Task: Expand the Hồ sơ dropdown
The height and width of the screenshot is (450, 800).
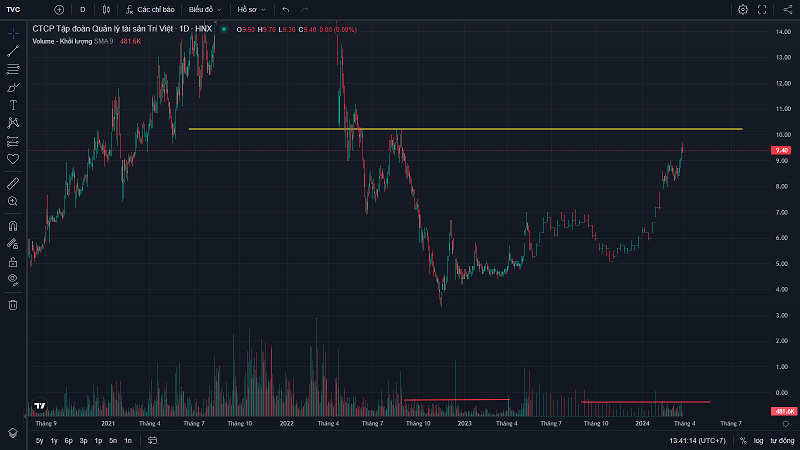Action: click(x=251, y=9)
